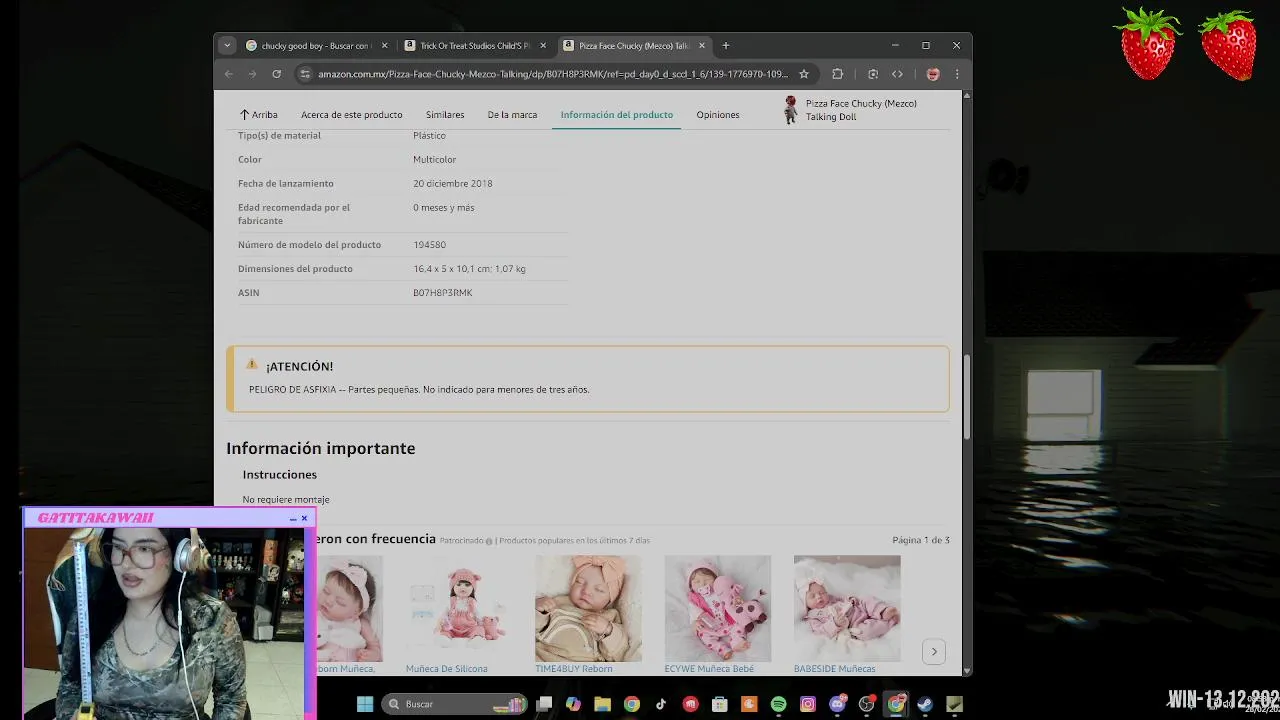Minimize the GATITAKAWAII webcam window
Image resolution: width=1280 pixels, height=720 pixels.
click(x=292, y=518)
